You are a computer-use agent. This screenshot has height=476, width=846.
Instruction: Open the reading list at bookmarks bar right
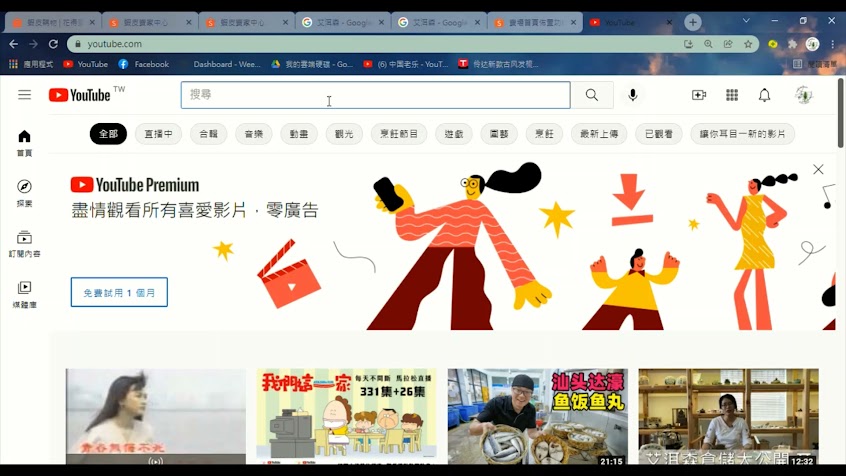coord(815,64)
